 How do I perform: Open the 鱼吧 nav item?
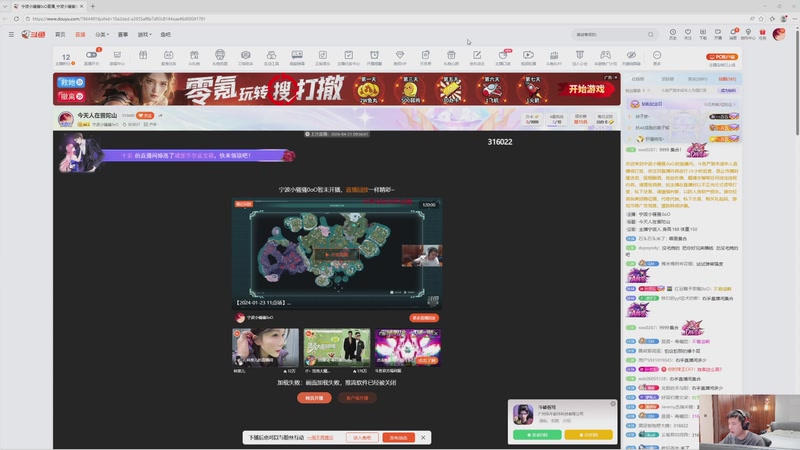point(165,35)
